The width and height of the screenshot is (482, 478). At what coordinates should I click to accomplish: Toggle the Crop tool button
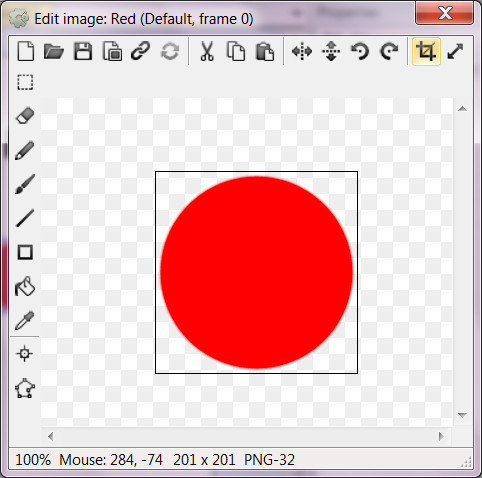(426, 51)
